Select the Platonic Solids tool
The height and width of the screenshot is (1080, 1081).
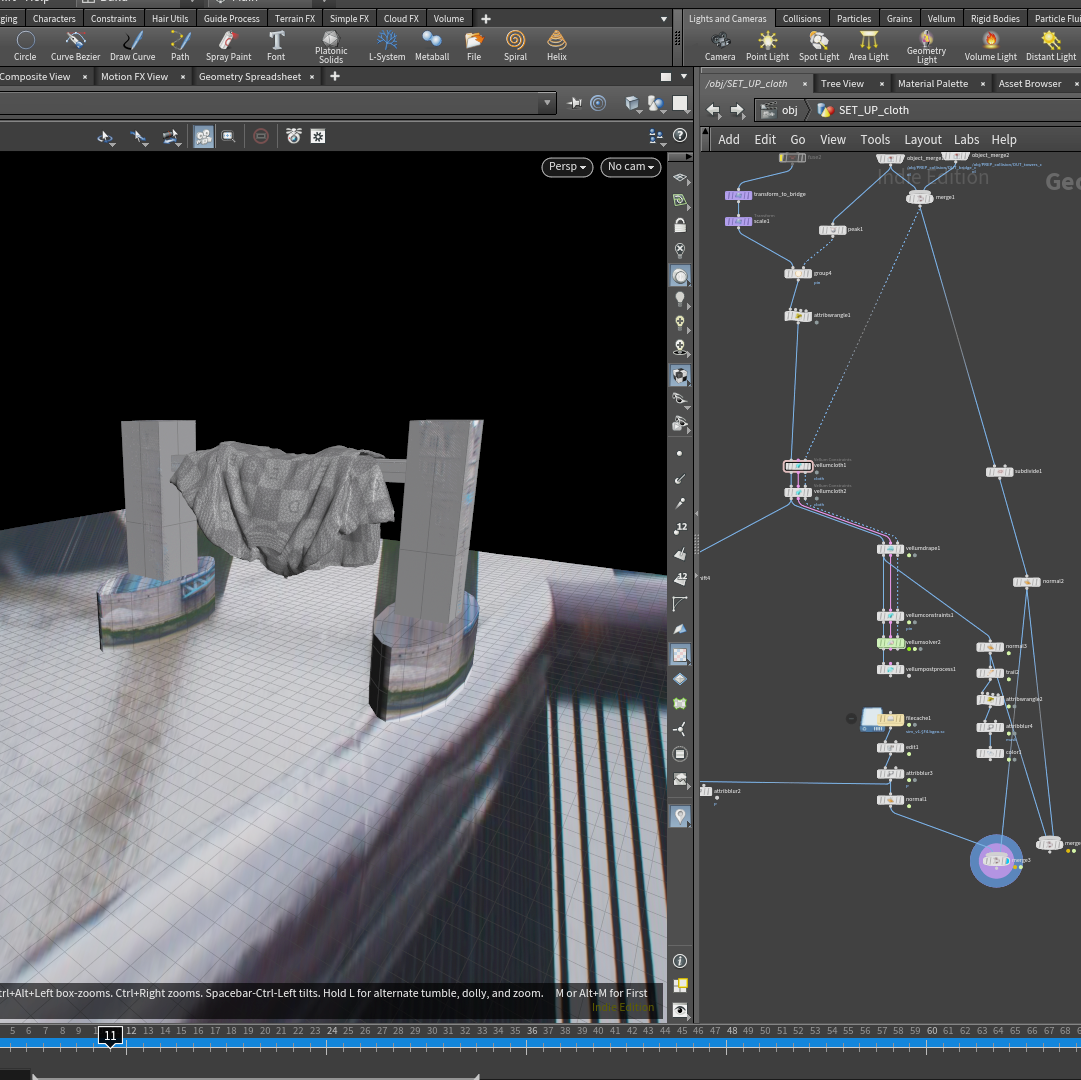pos(331,47)
